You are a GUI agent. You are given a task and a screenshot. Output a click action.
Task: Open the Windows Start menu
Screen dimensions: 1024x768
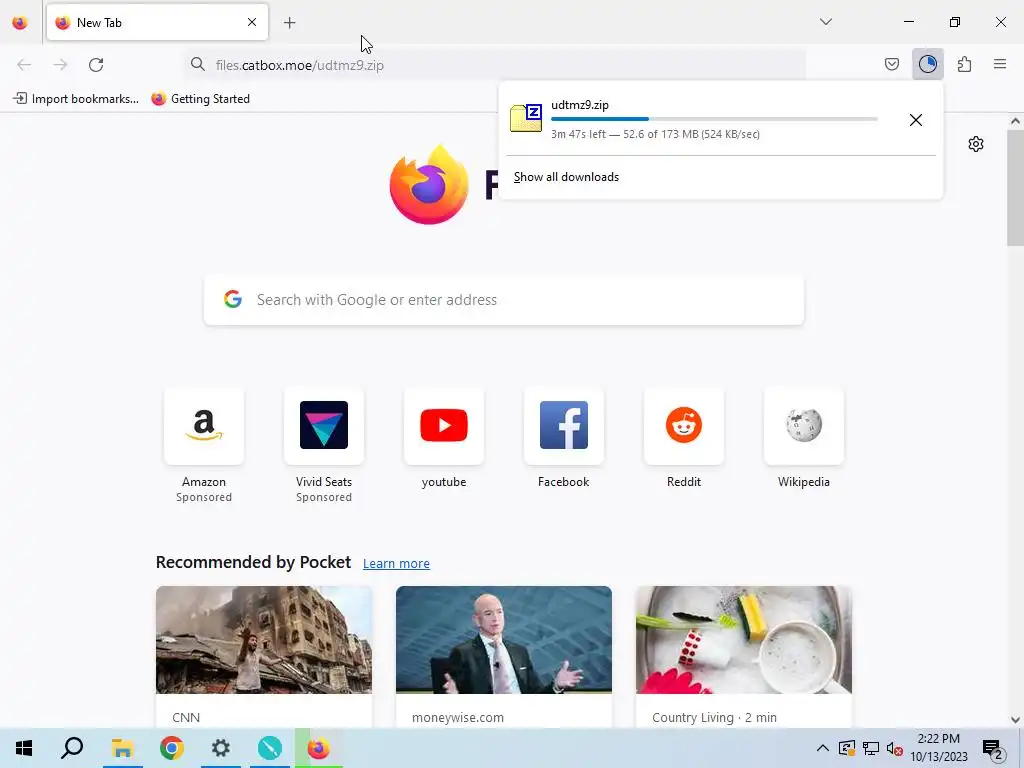pos(24,748)
